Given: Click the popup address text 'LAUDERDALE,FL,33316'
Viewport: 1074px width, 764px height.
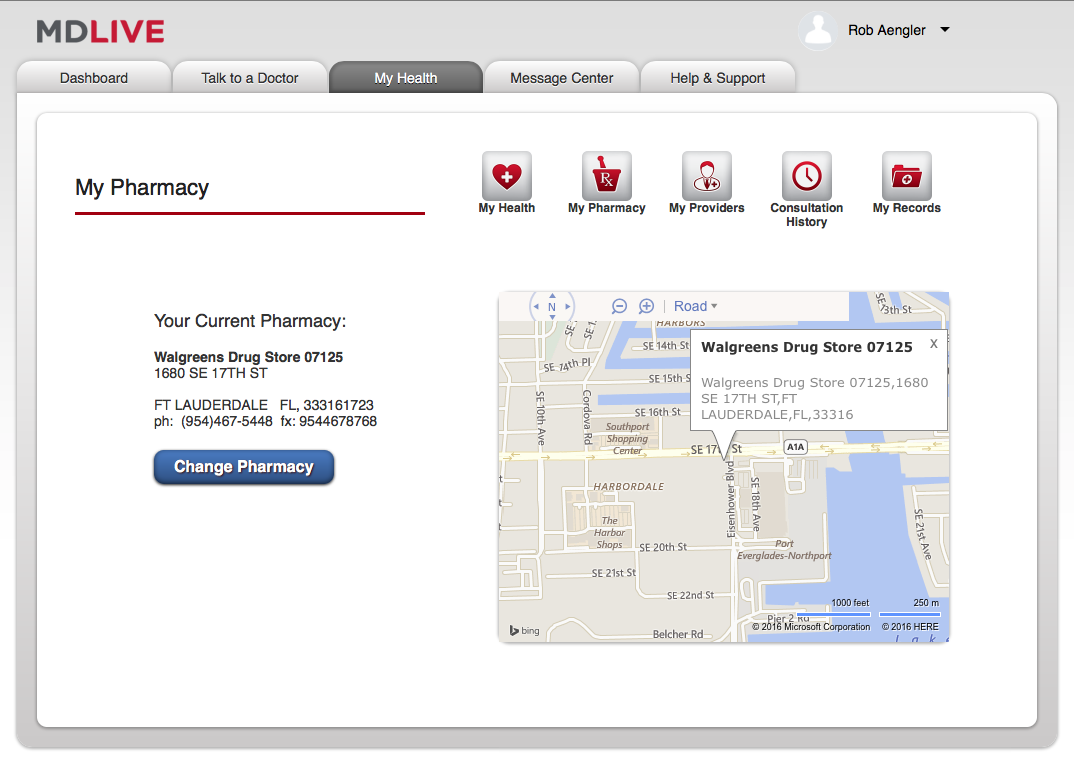Looking at the screenshot, I should (777, 415).
